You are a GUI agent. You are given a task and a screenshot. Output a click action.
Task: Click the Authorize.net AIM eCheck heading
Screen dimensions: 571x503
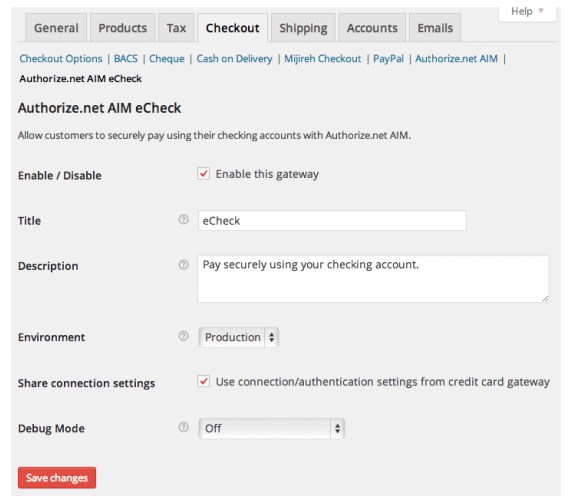coord(99,108)
